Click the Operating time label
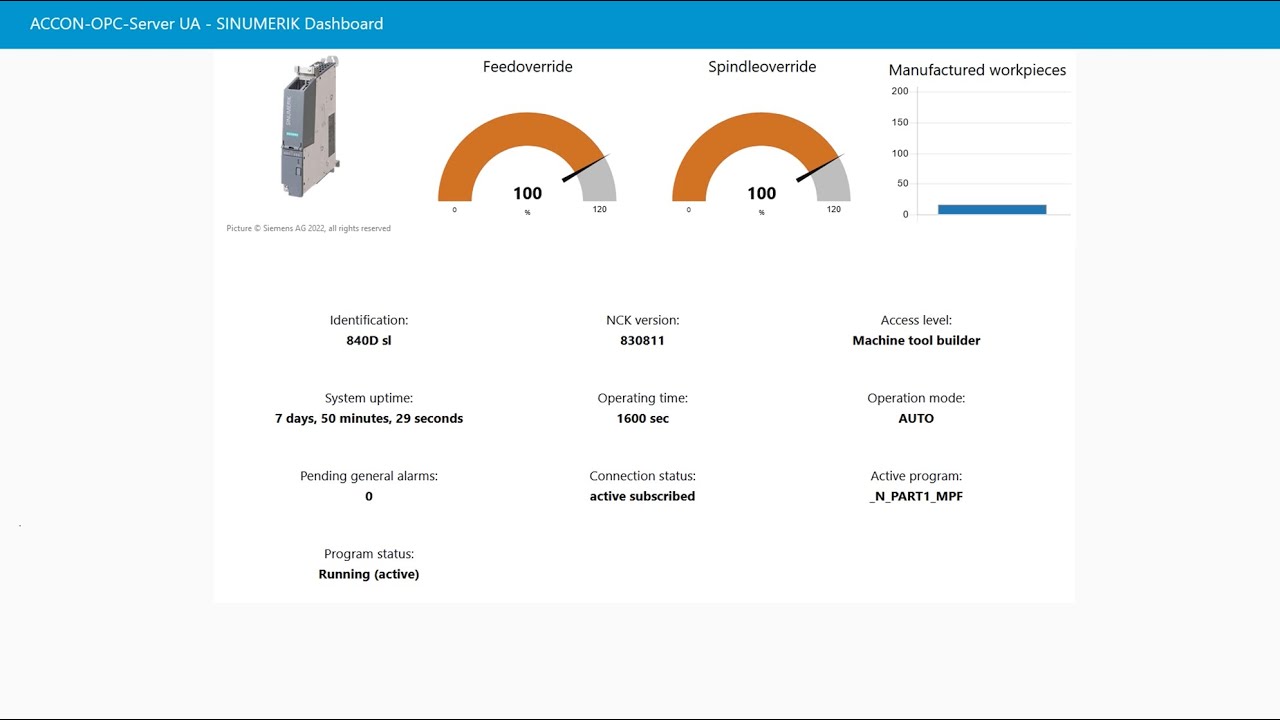 (643, 398)
